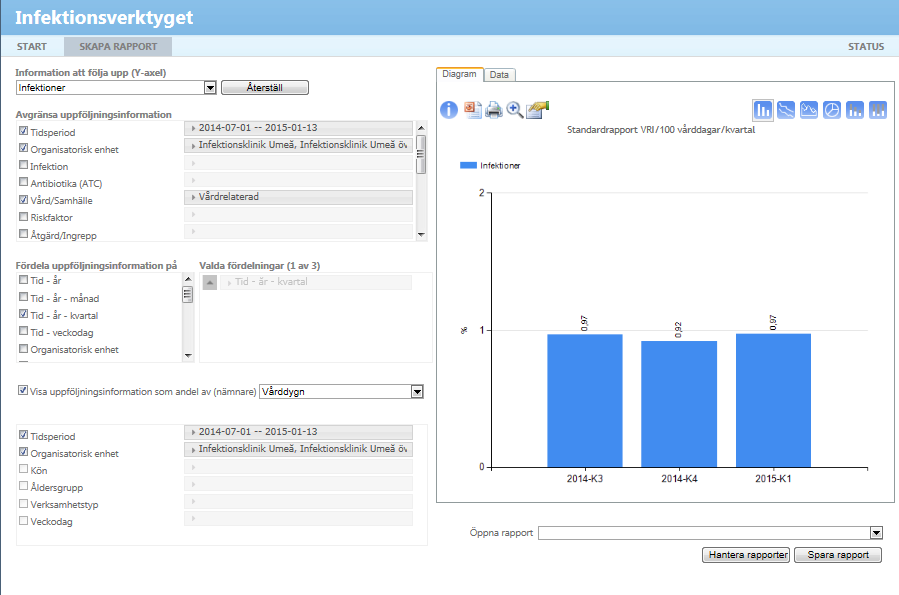Enable the Kön checkbox

pyautogui.click(x=24, y=469)
